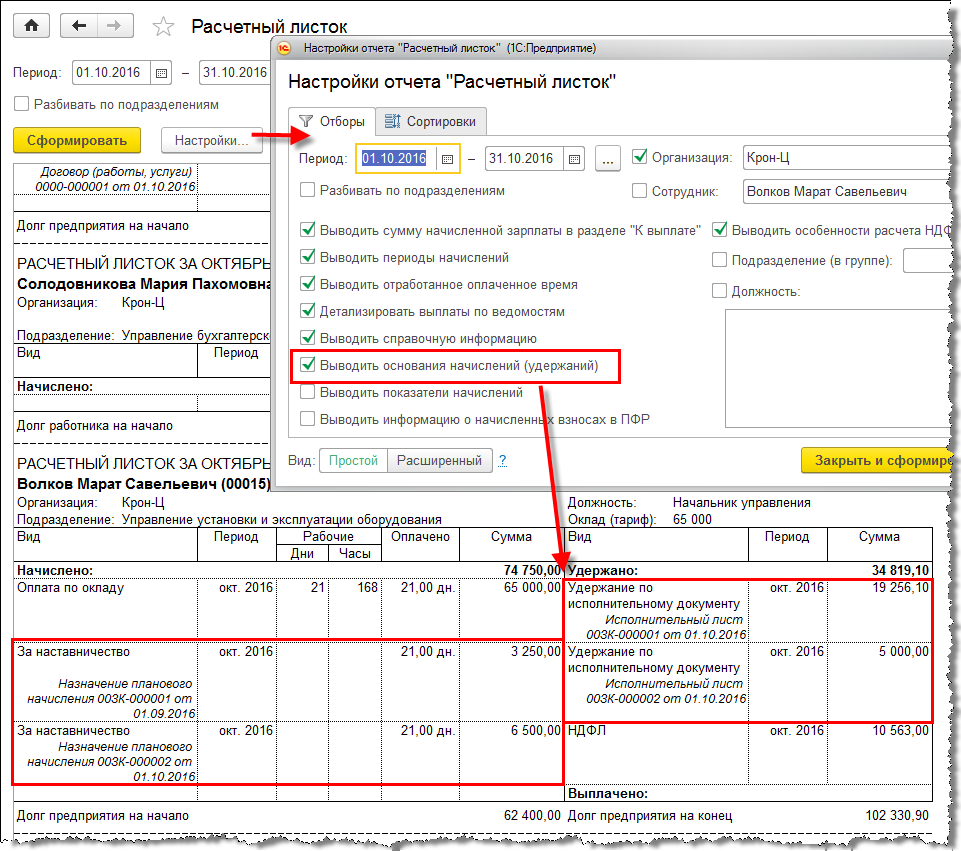The width and height of the screenshot is (961, 851).
Task: Select Исполнительный лист 003К-000001 от 01.10.2016
Action: coord(666,627)
